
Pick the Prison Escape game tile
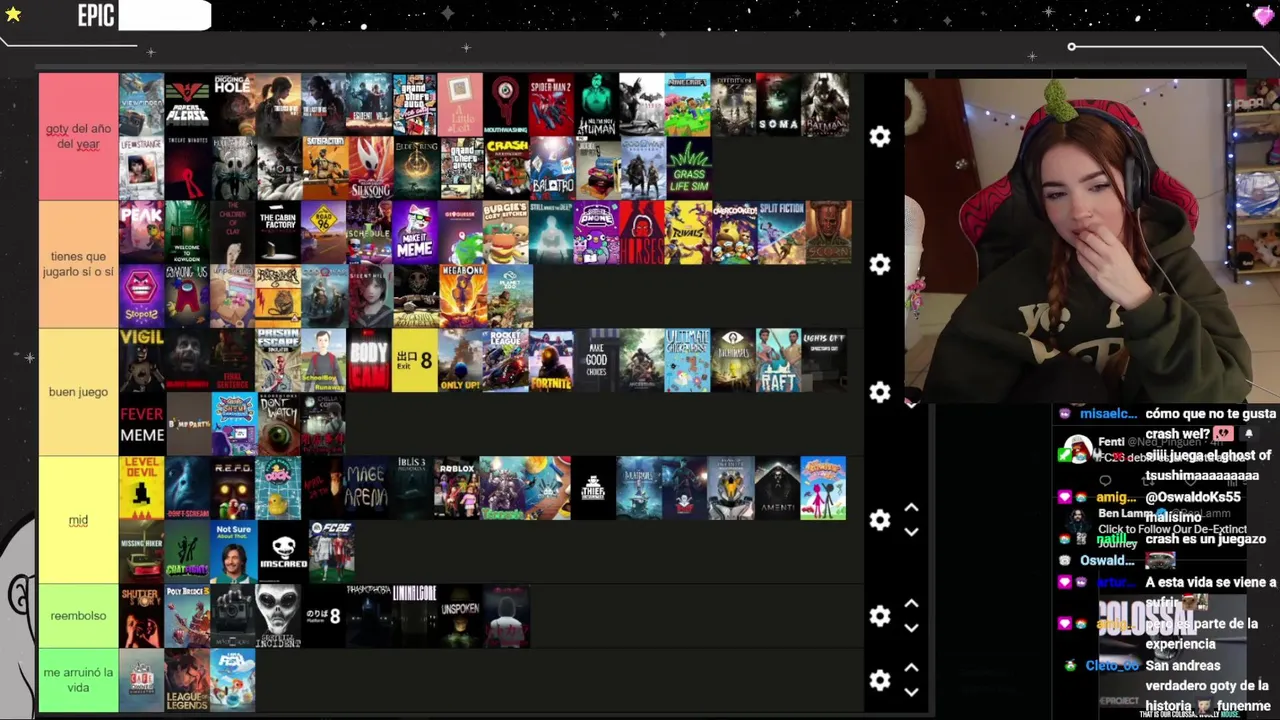tap(278, 360)
